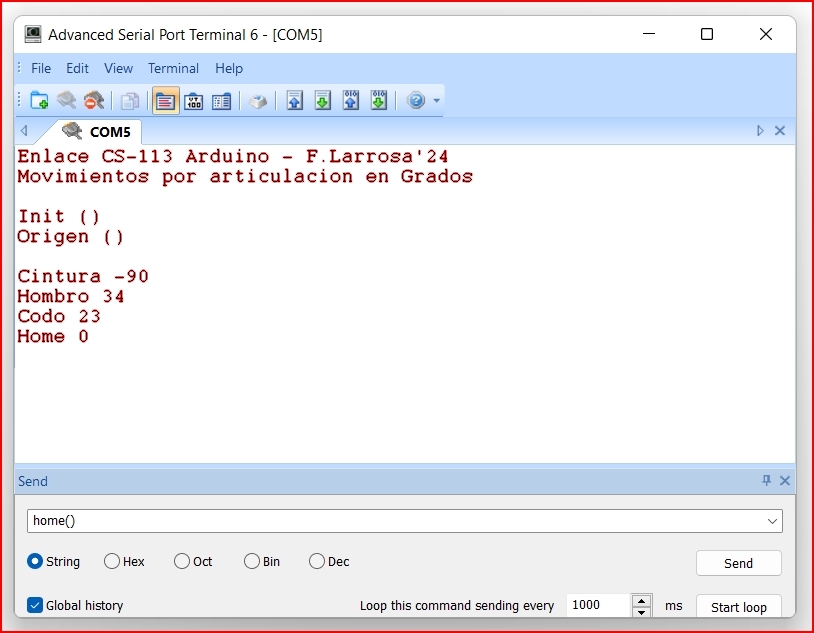814x633 pixels.
Task: Open the View menu
Action: [118, 69]
